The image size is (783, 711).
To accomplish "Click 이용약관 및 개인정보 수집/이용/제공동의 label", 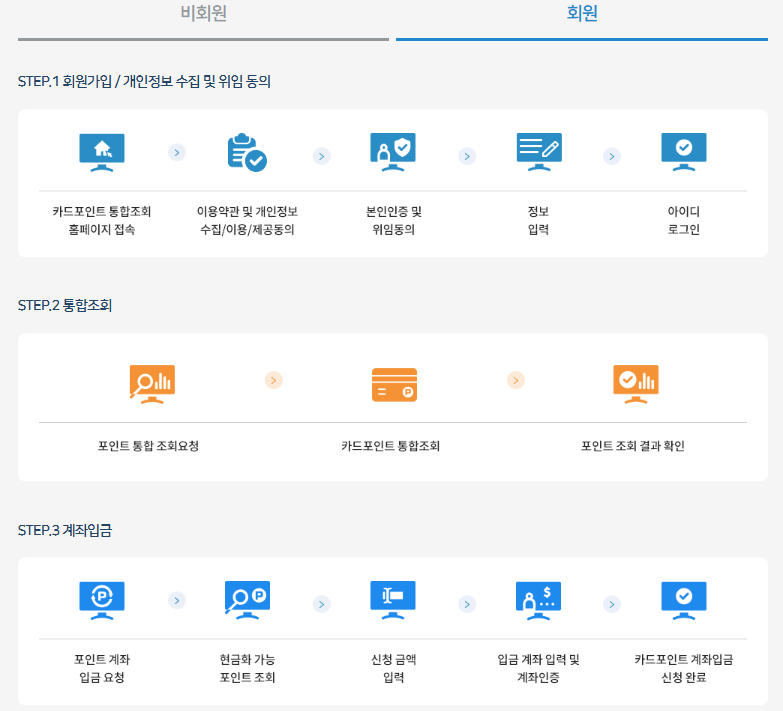I will (x=247, y=220).
